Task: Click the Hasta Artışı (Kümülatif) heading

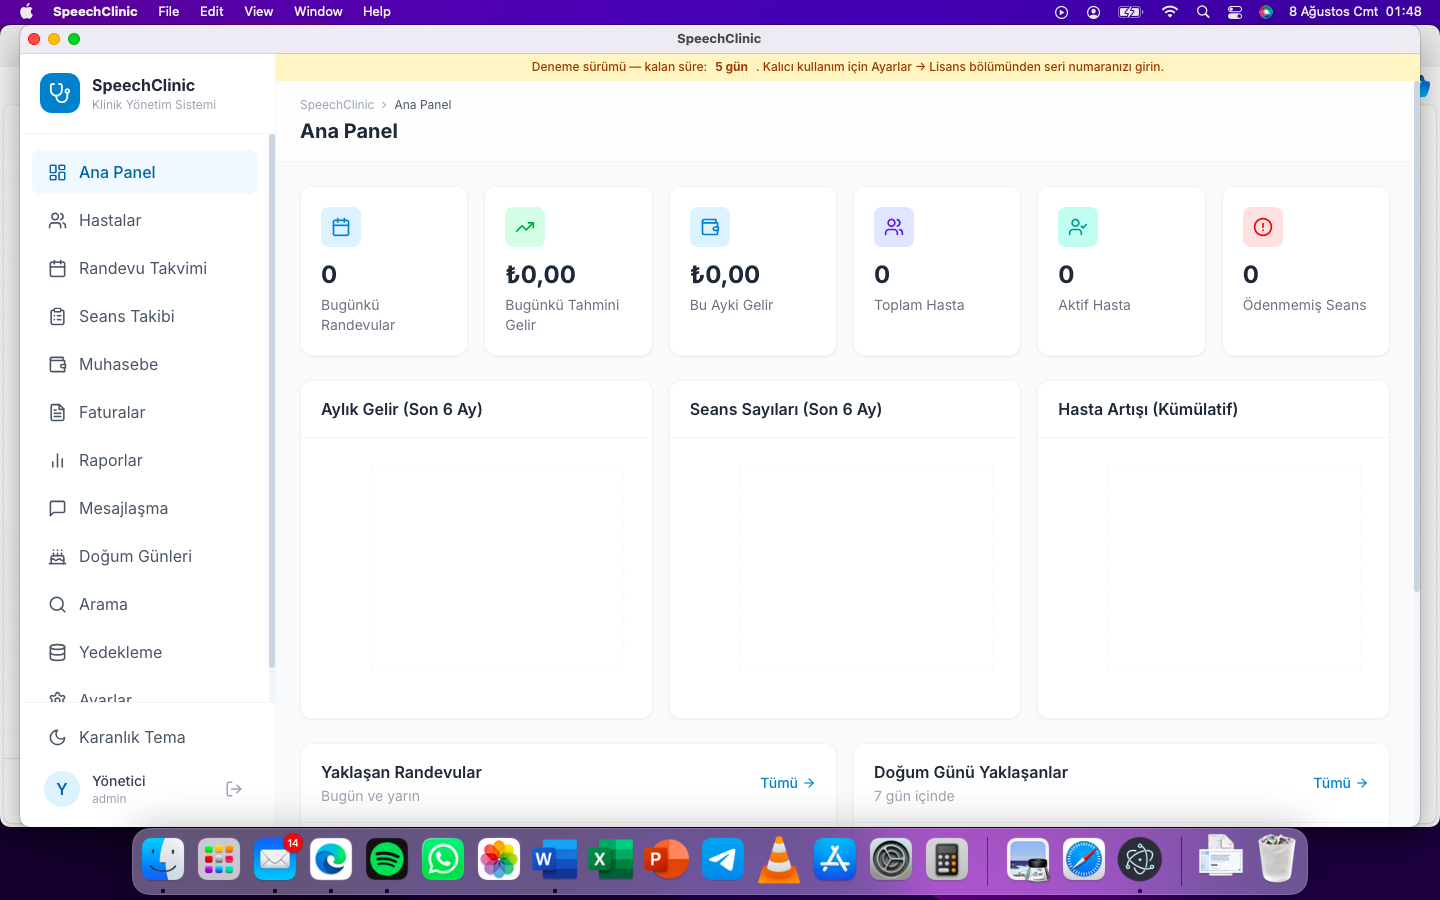Action: pos(1148,409)
